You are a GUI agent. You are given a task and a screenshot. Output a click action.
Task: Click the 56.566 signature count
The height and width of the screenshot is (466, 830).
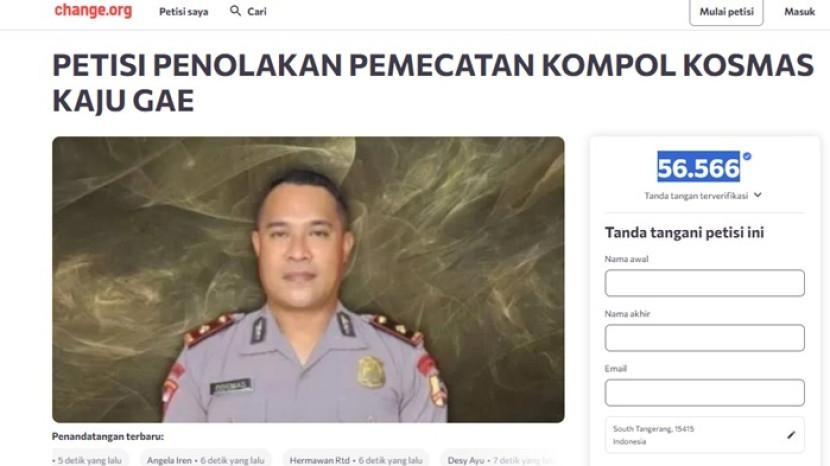(x=698, y=167)
